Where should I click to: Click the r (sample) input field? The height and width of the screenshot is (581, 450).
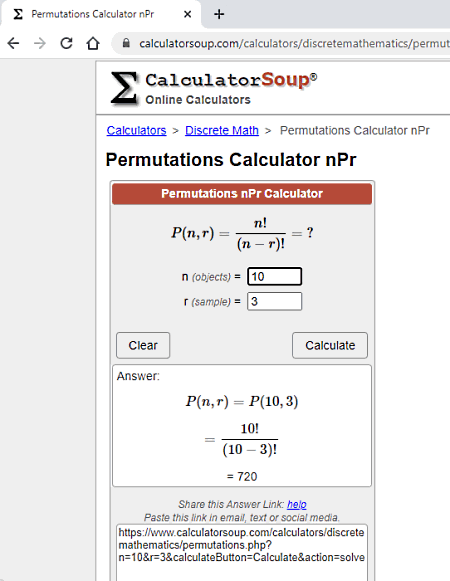tap(274, 301)
